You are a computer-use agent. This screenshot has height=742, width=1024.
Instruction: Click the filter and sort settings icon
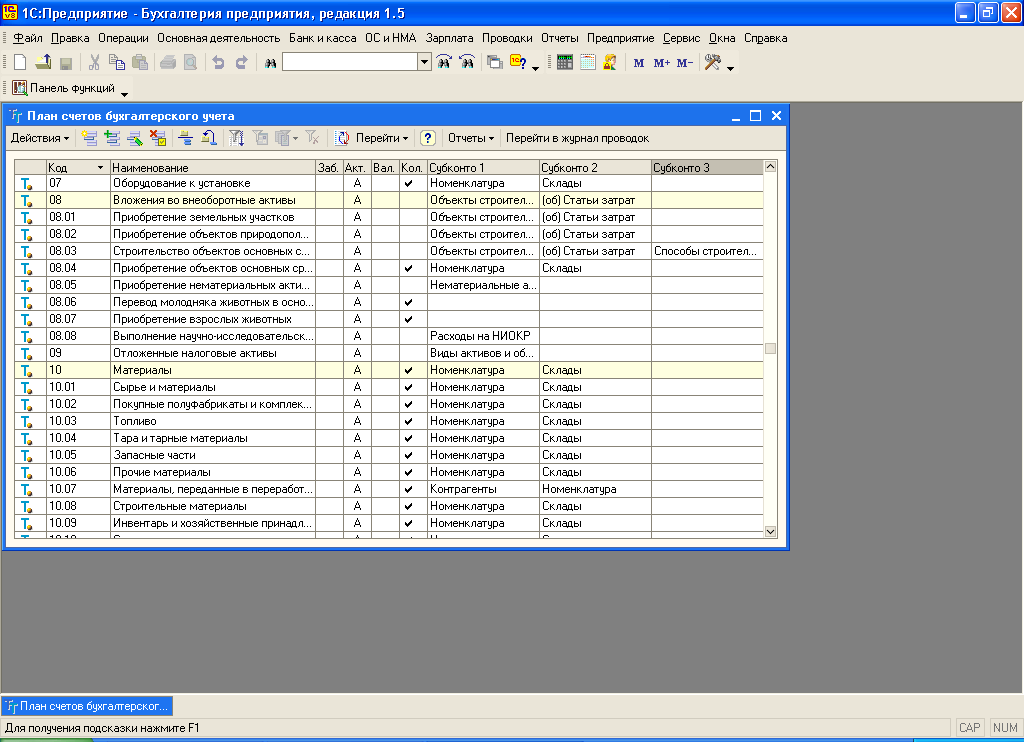coord(237,138)
